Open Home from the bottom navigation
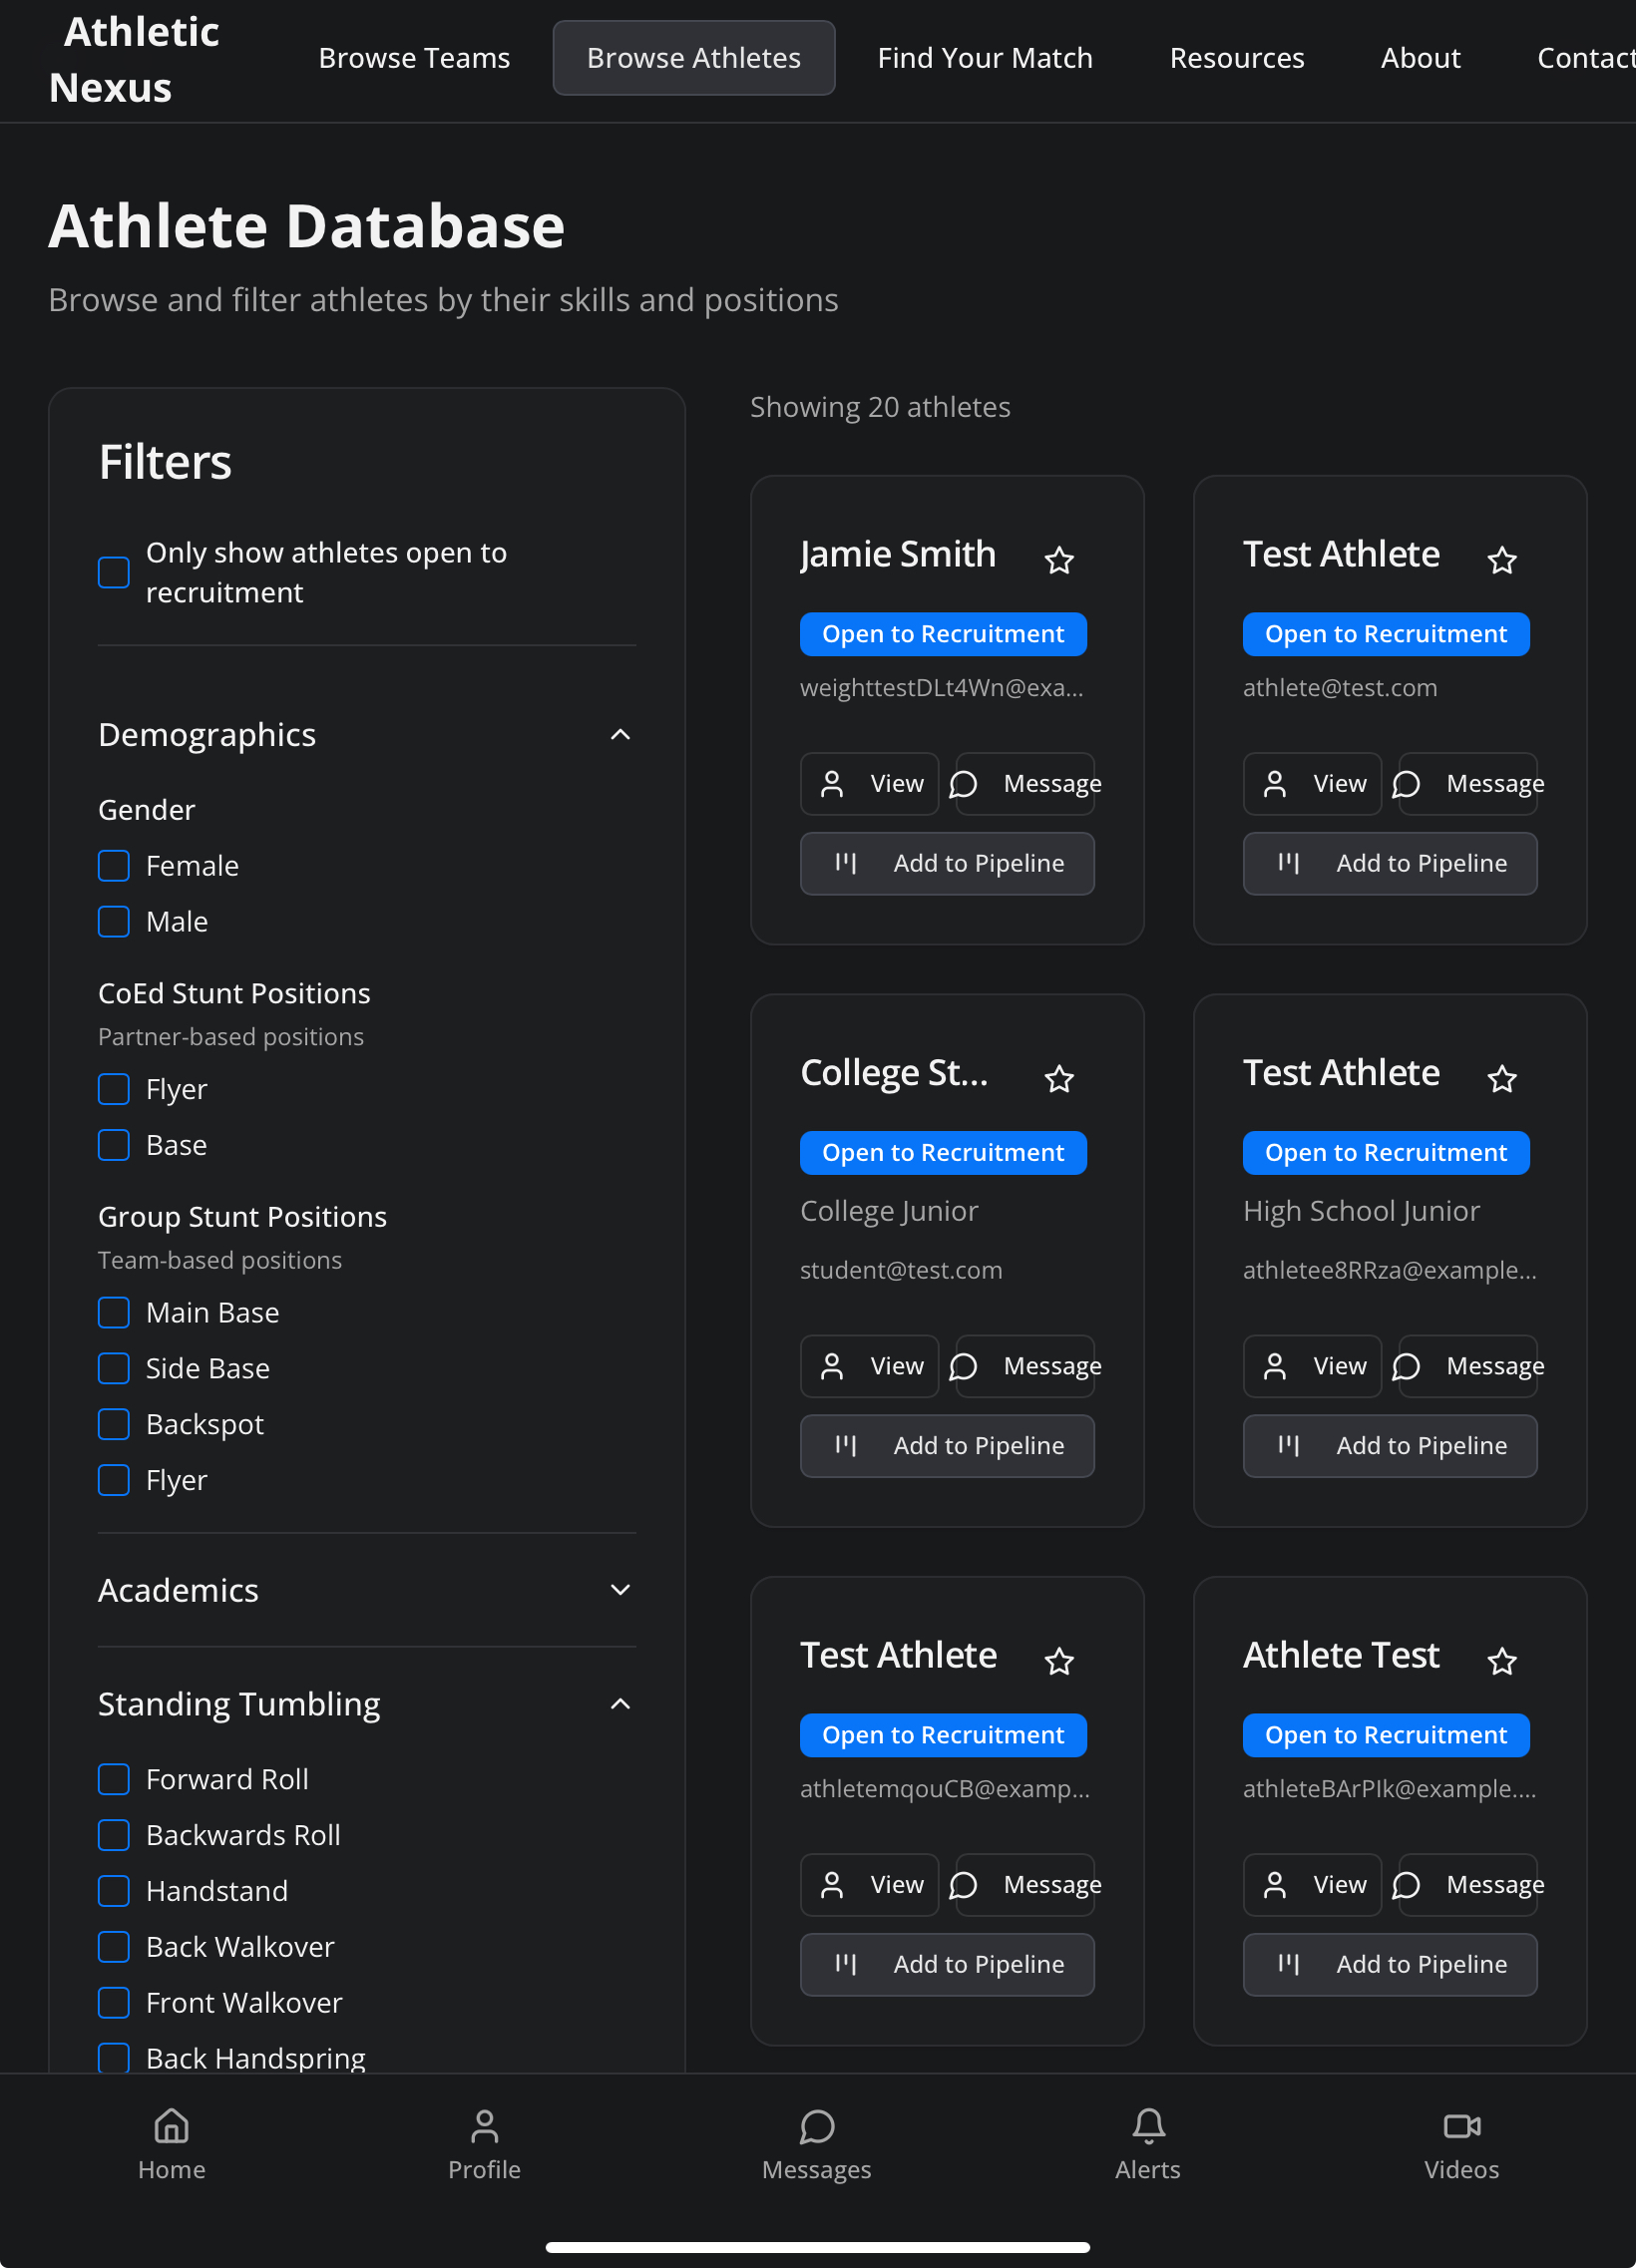 pyautogui.click(x=171, y=2144)
